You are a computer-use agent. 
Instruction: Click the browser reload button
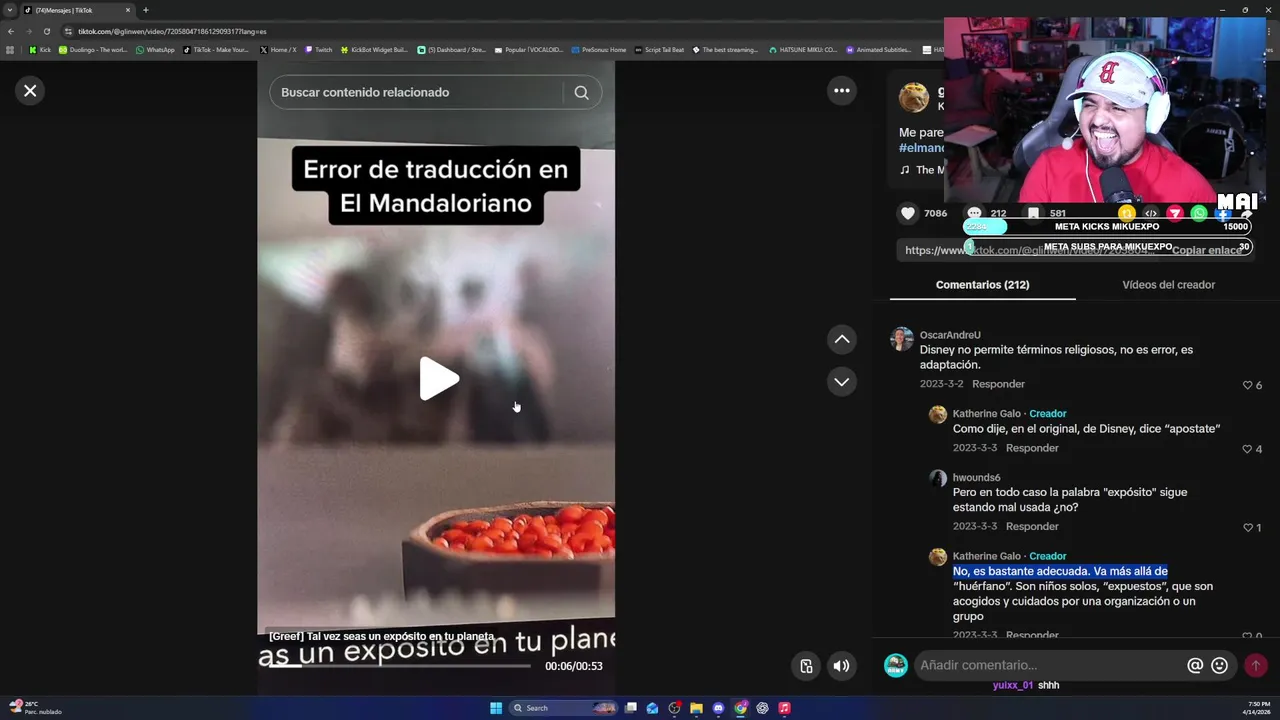[46, 31]
